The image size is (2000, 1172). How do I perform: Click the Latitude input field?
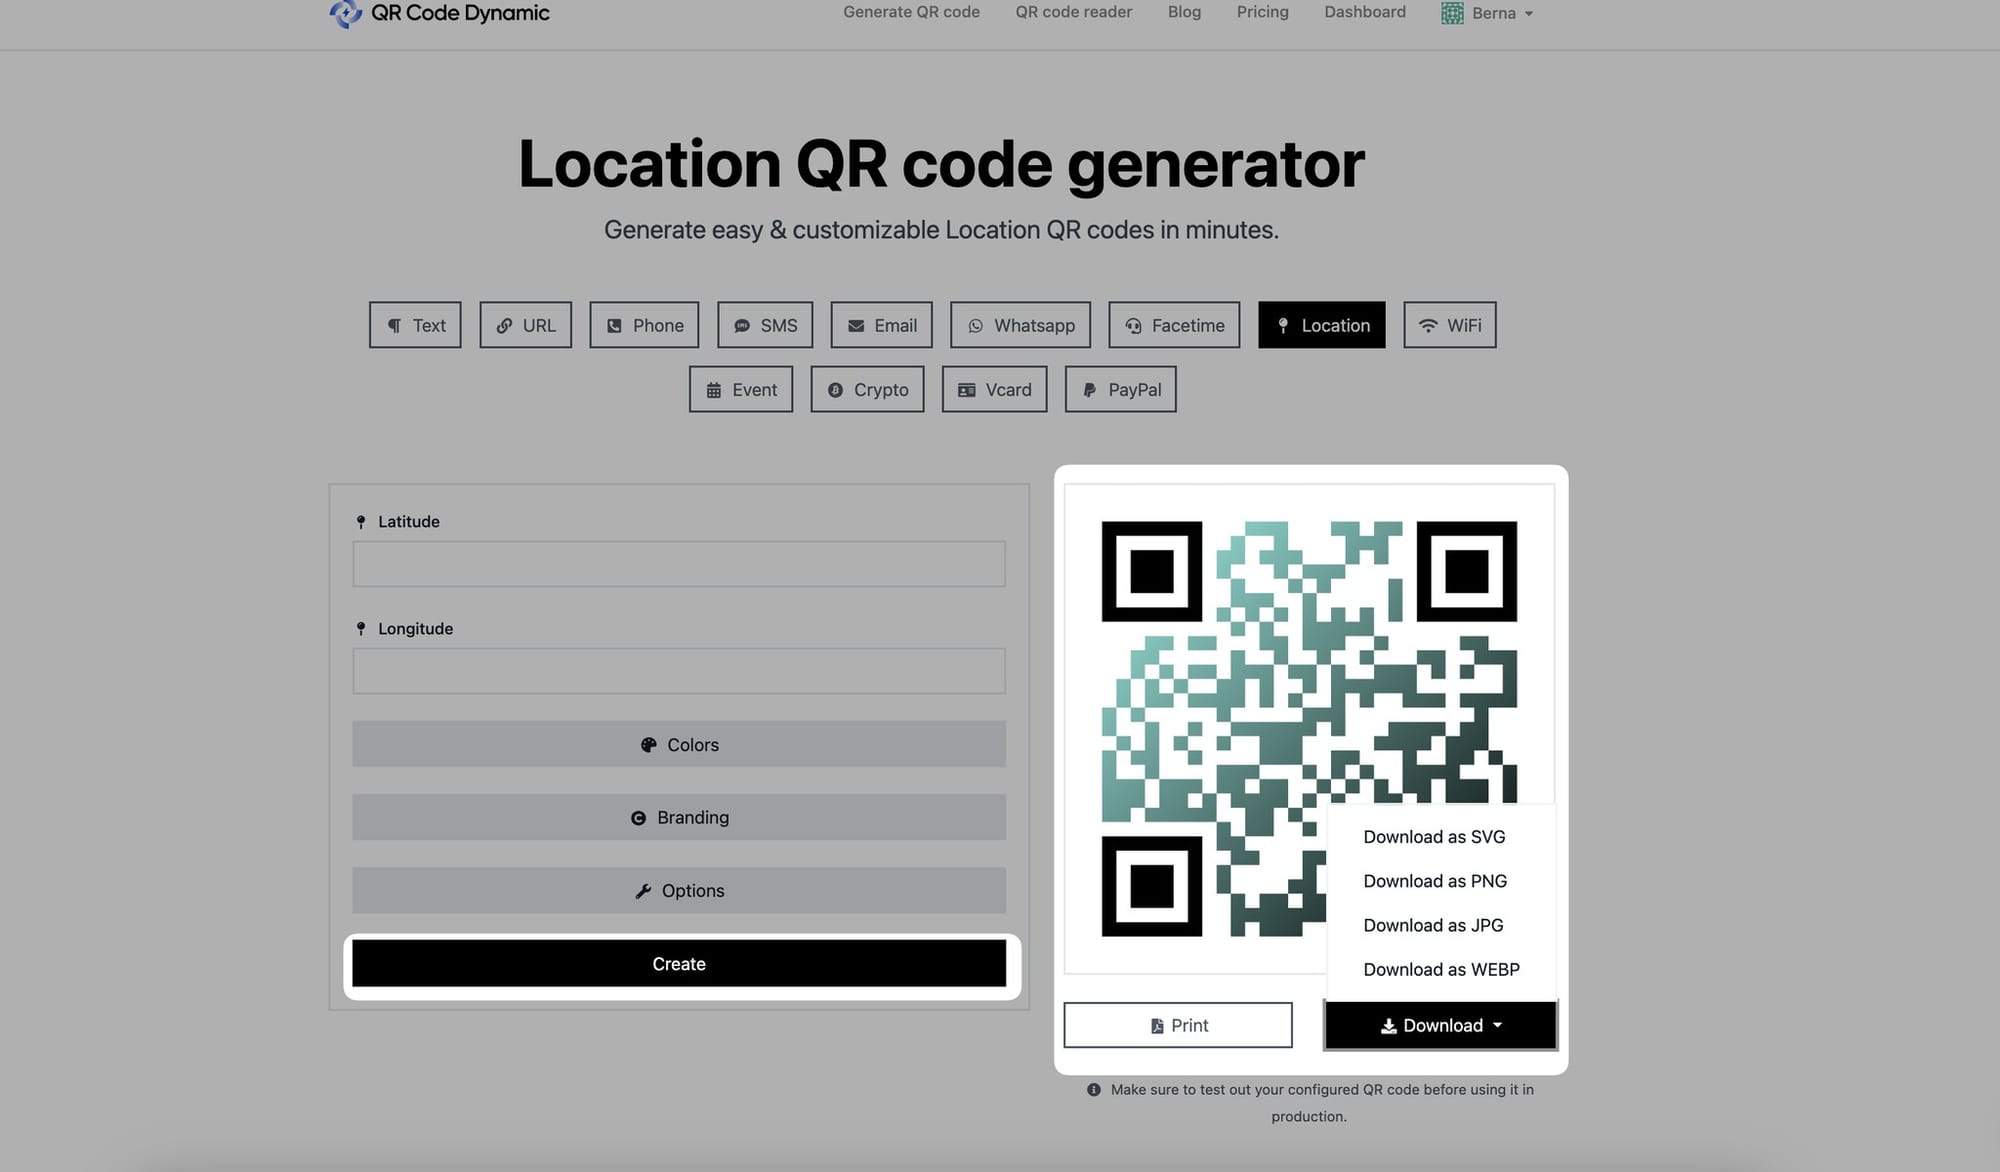tap(679, 562)
